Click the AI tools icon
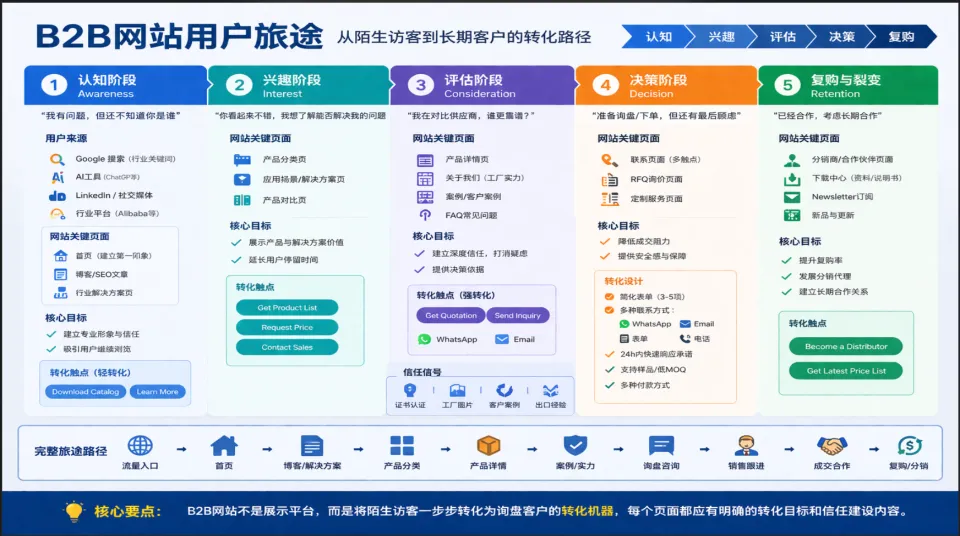960x536 pixels. pyautogui.click(x=58, y=177)
